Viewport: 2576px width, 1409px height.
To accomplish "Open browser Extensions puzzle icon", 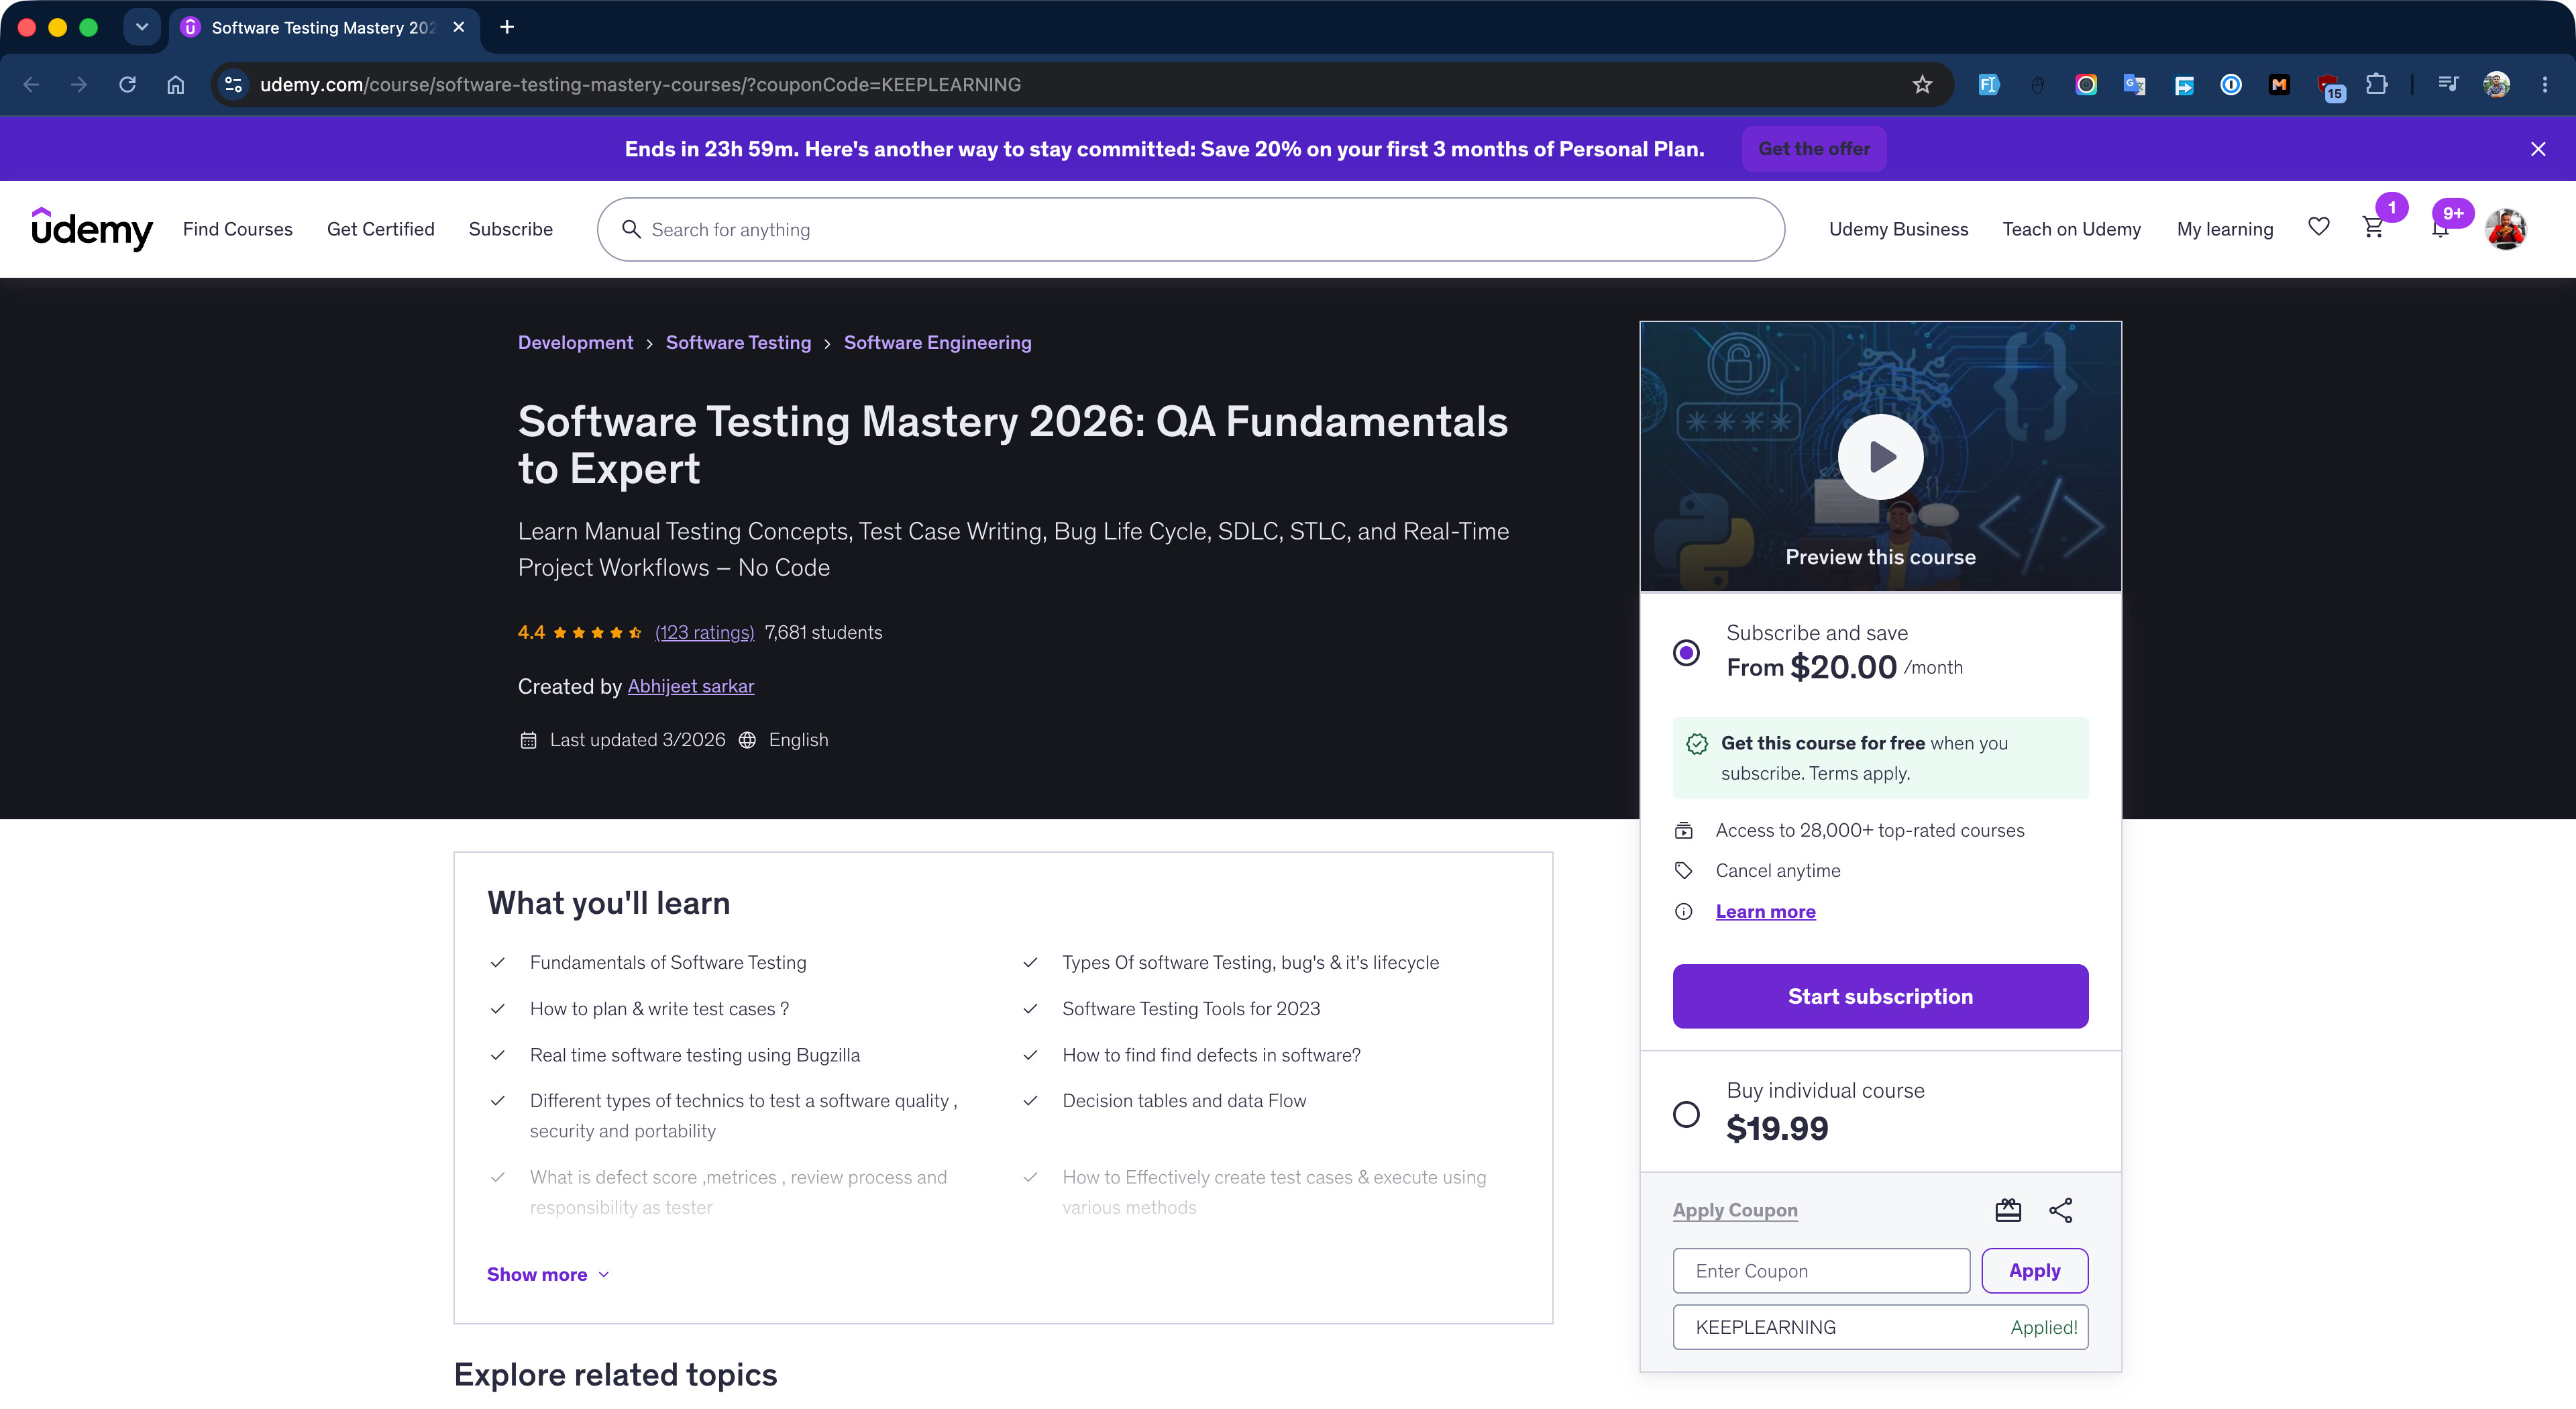I will pos(2377,85).
